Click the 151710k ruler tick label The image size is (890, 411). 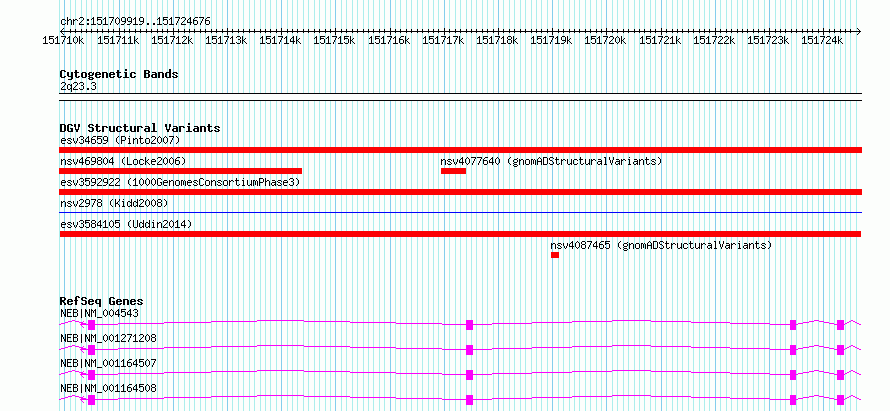pyautogui.click(x=64, y=41)
